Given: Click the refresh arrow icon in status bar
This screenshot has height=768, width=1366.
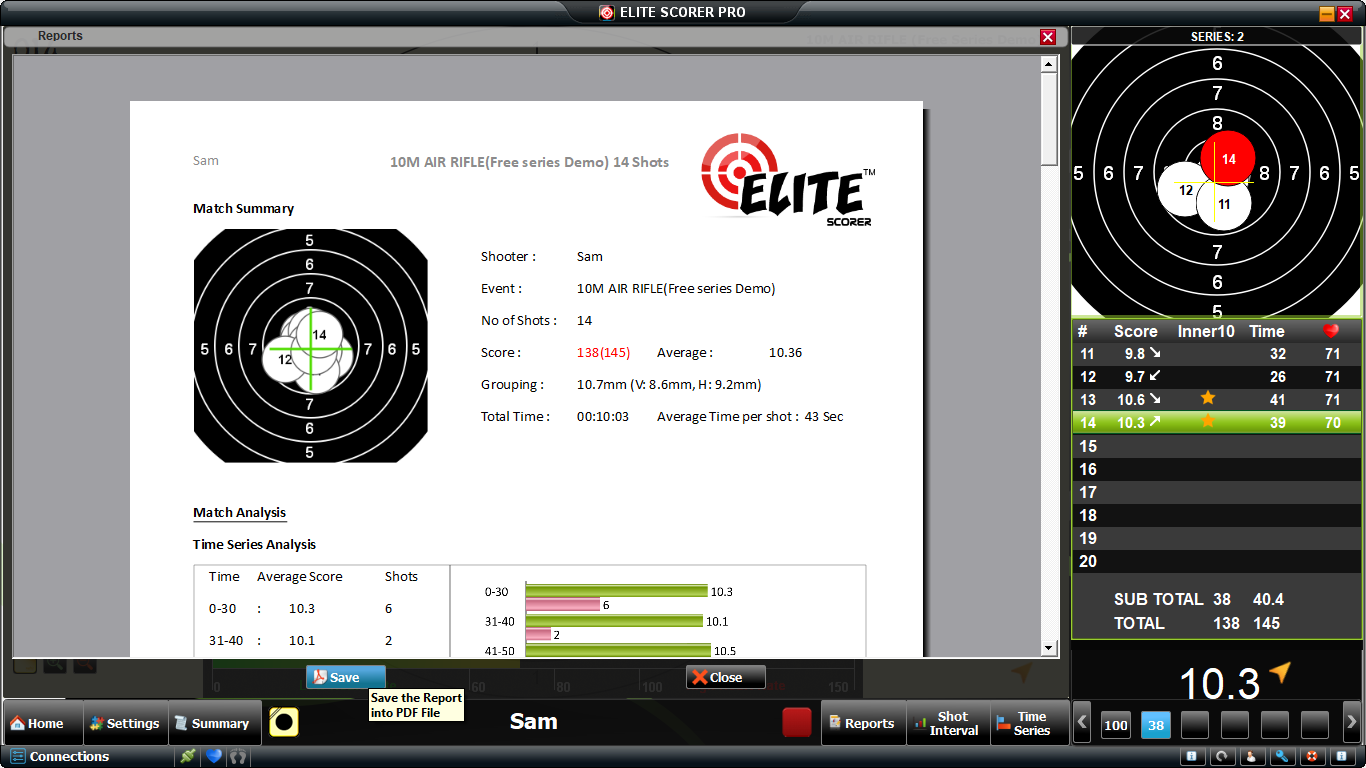Looking at the screenshot, I should pos(1222,756).
